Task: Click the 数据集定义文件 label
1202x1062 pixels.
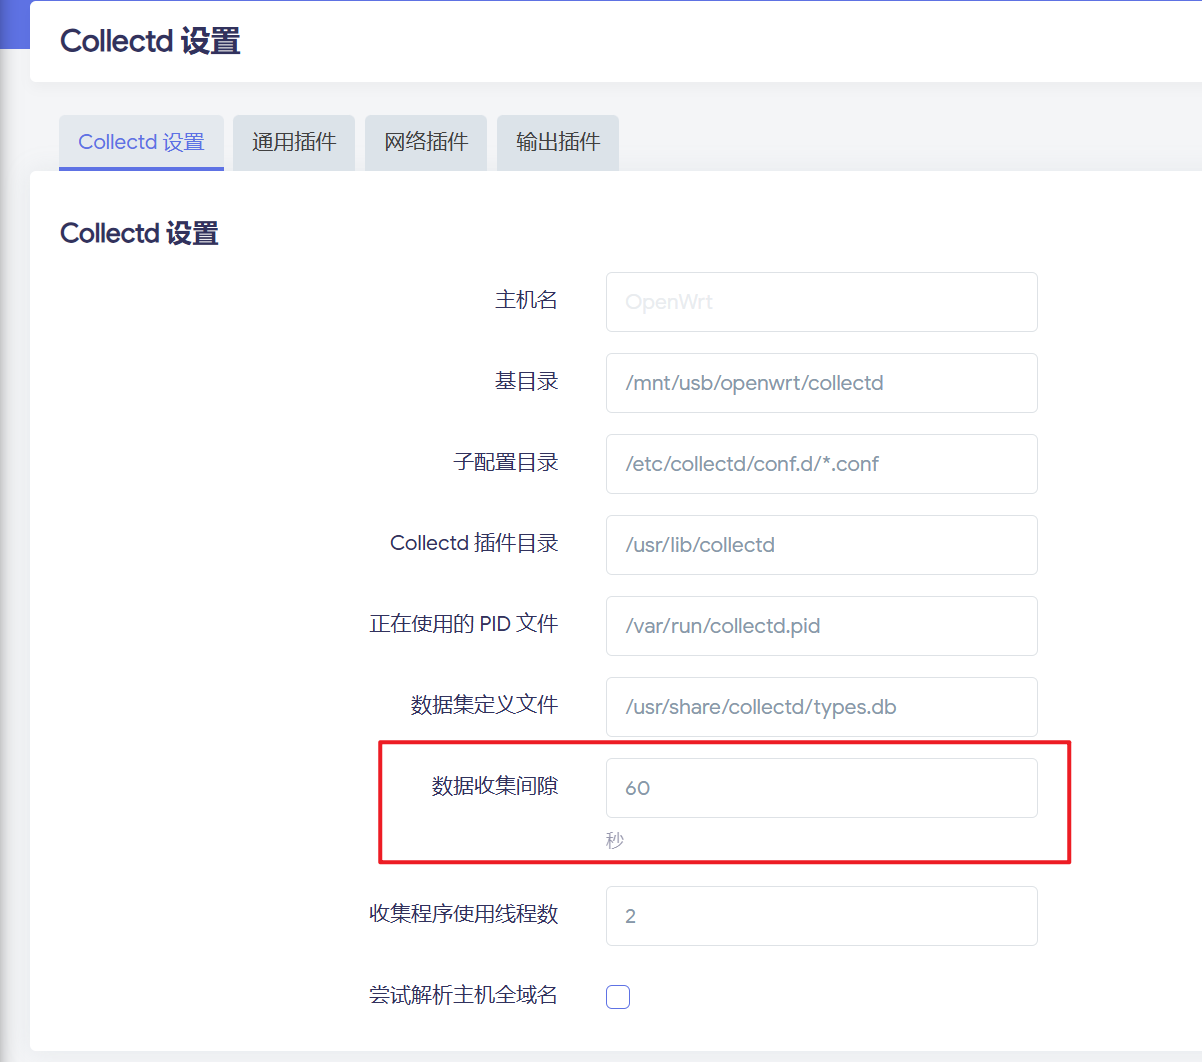Action: [x=484, y=705]
